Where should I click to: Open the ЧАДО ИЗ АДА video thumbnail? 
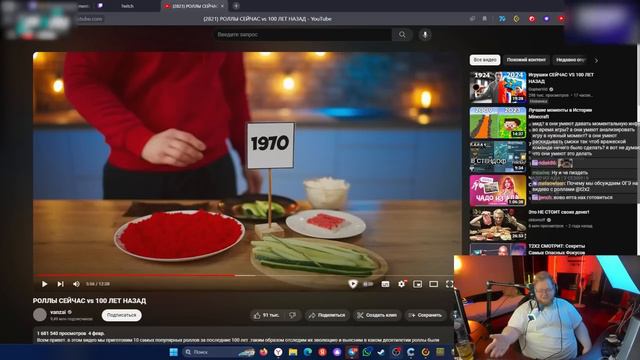498,191
